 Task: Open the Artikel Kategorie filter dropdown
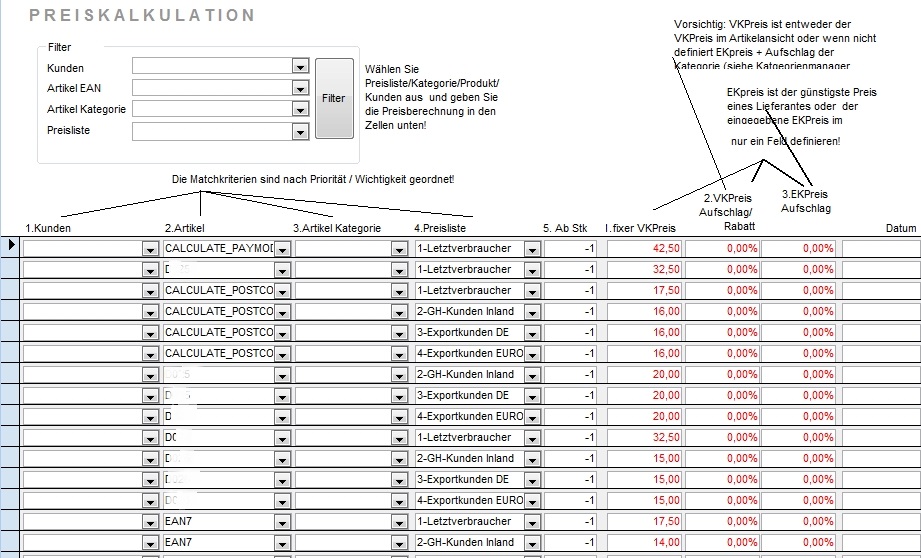point(300,110)
